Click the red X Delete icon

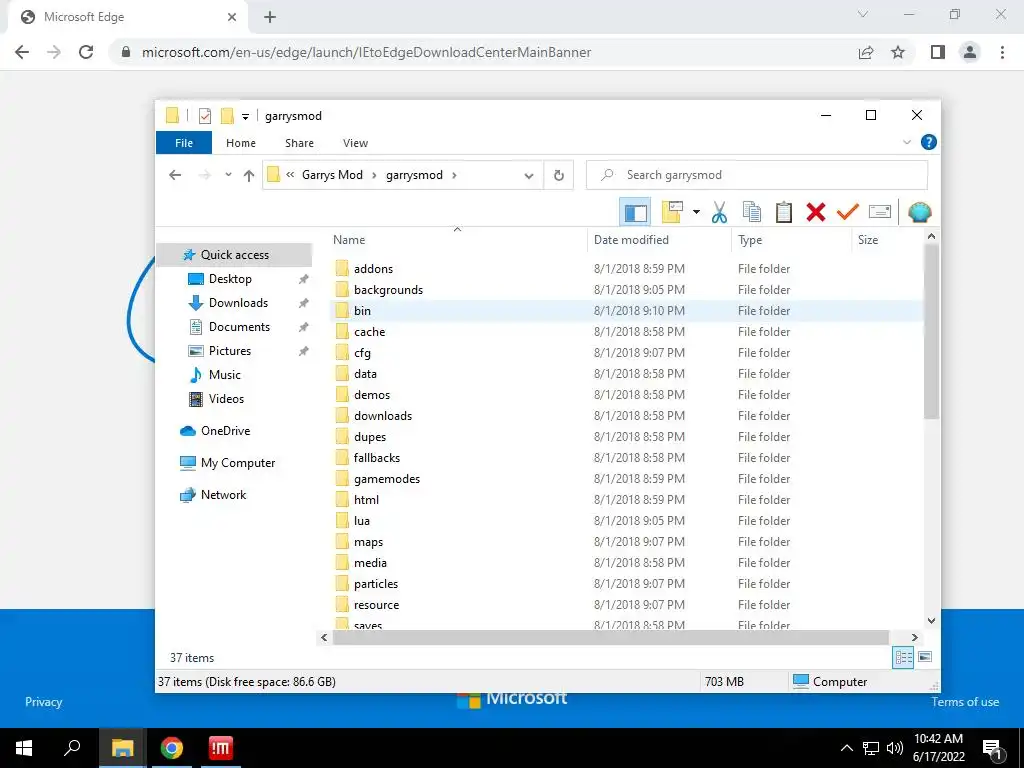tap(816, 212)
